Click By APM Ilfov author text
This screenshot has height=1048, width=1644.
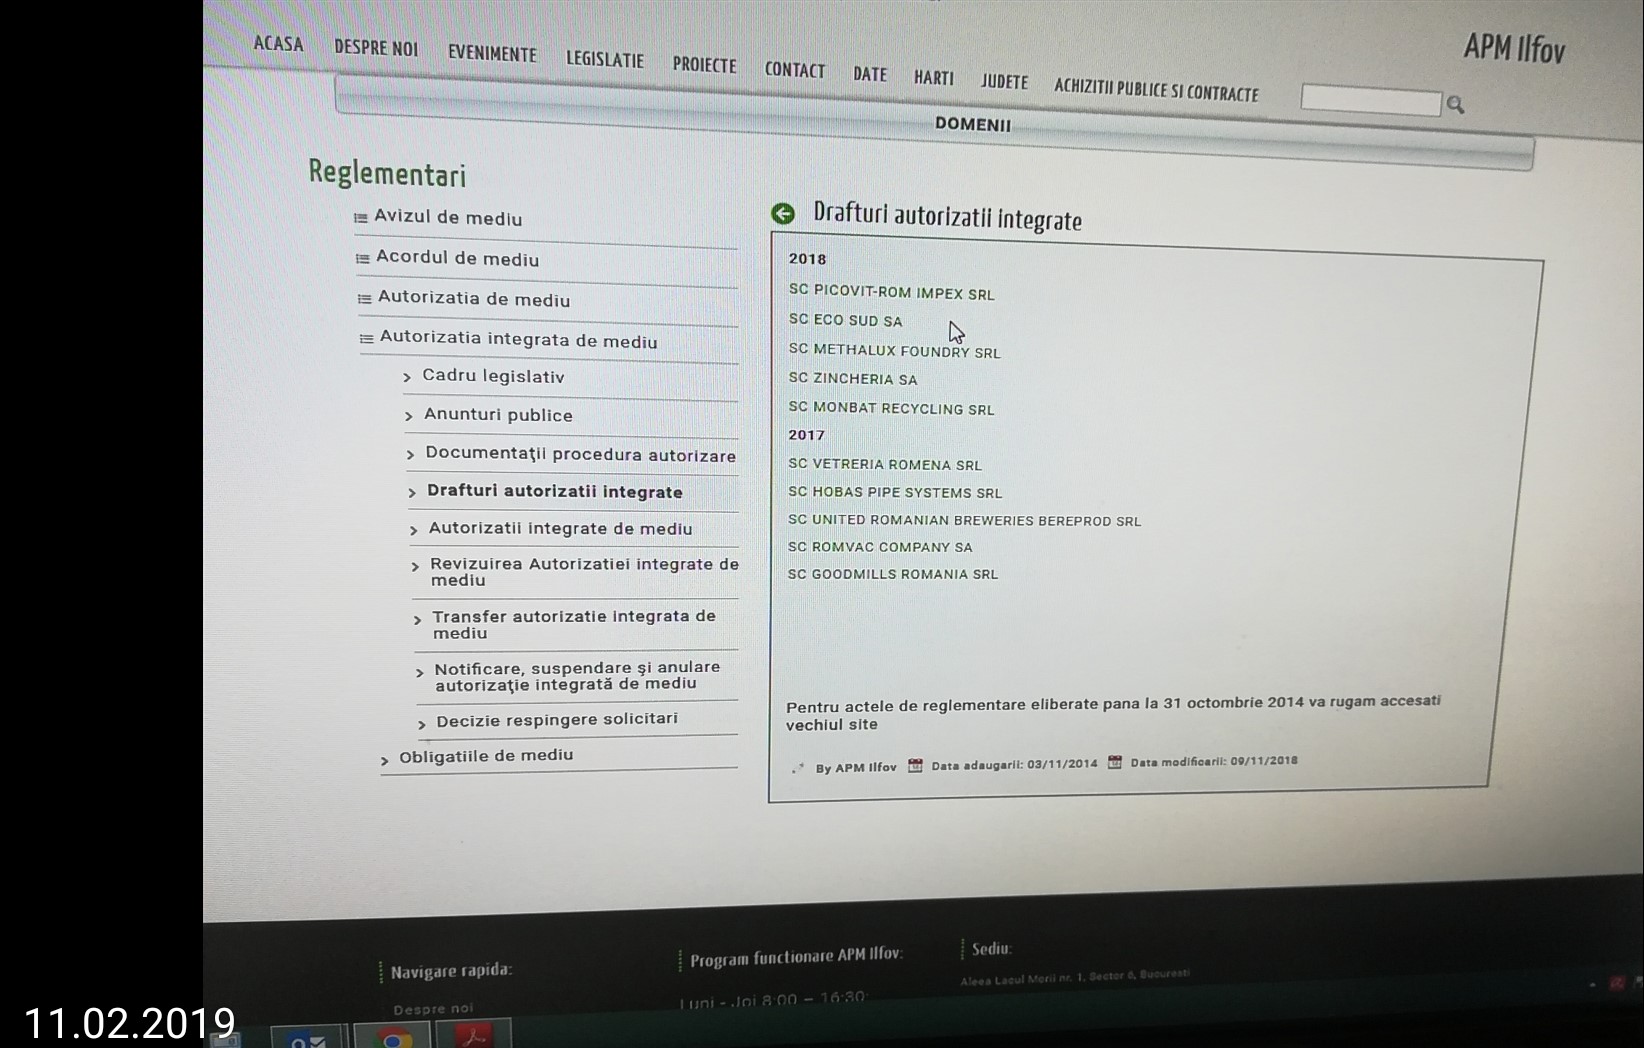(x=855, y=768)
